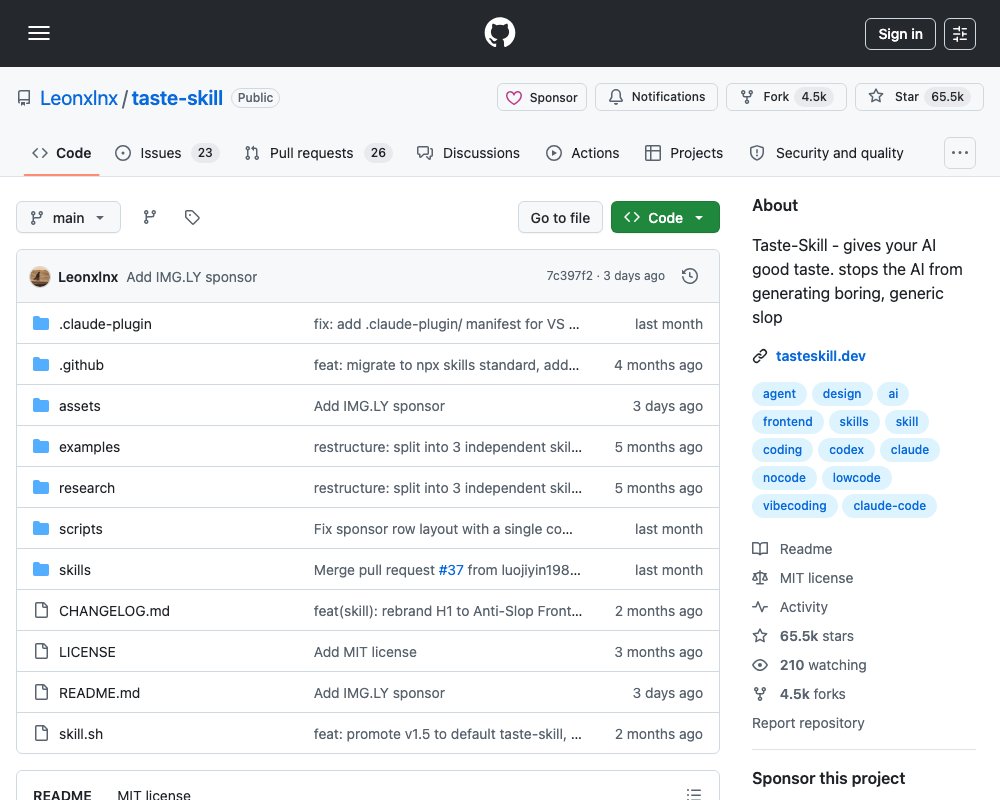Open more repository tabs ellipsis menu
This screenshot has height=800, width=1000.
(960, 153)
